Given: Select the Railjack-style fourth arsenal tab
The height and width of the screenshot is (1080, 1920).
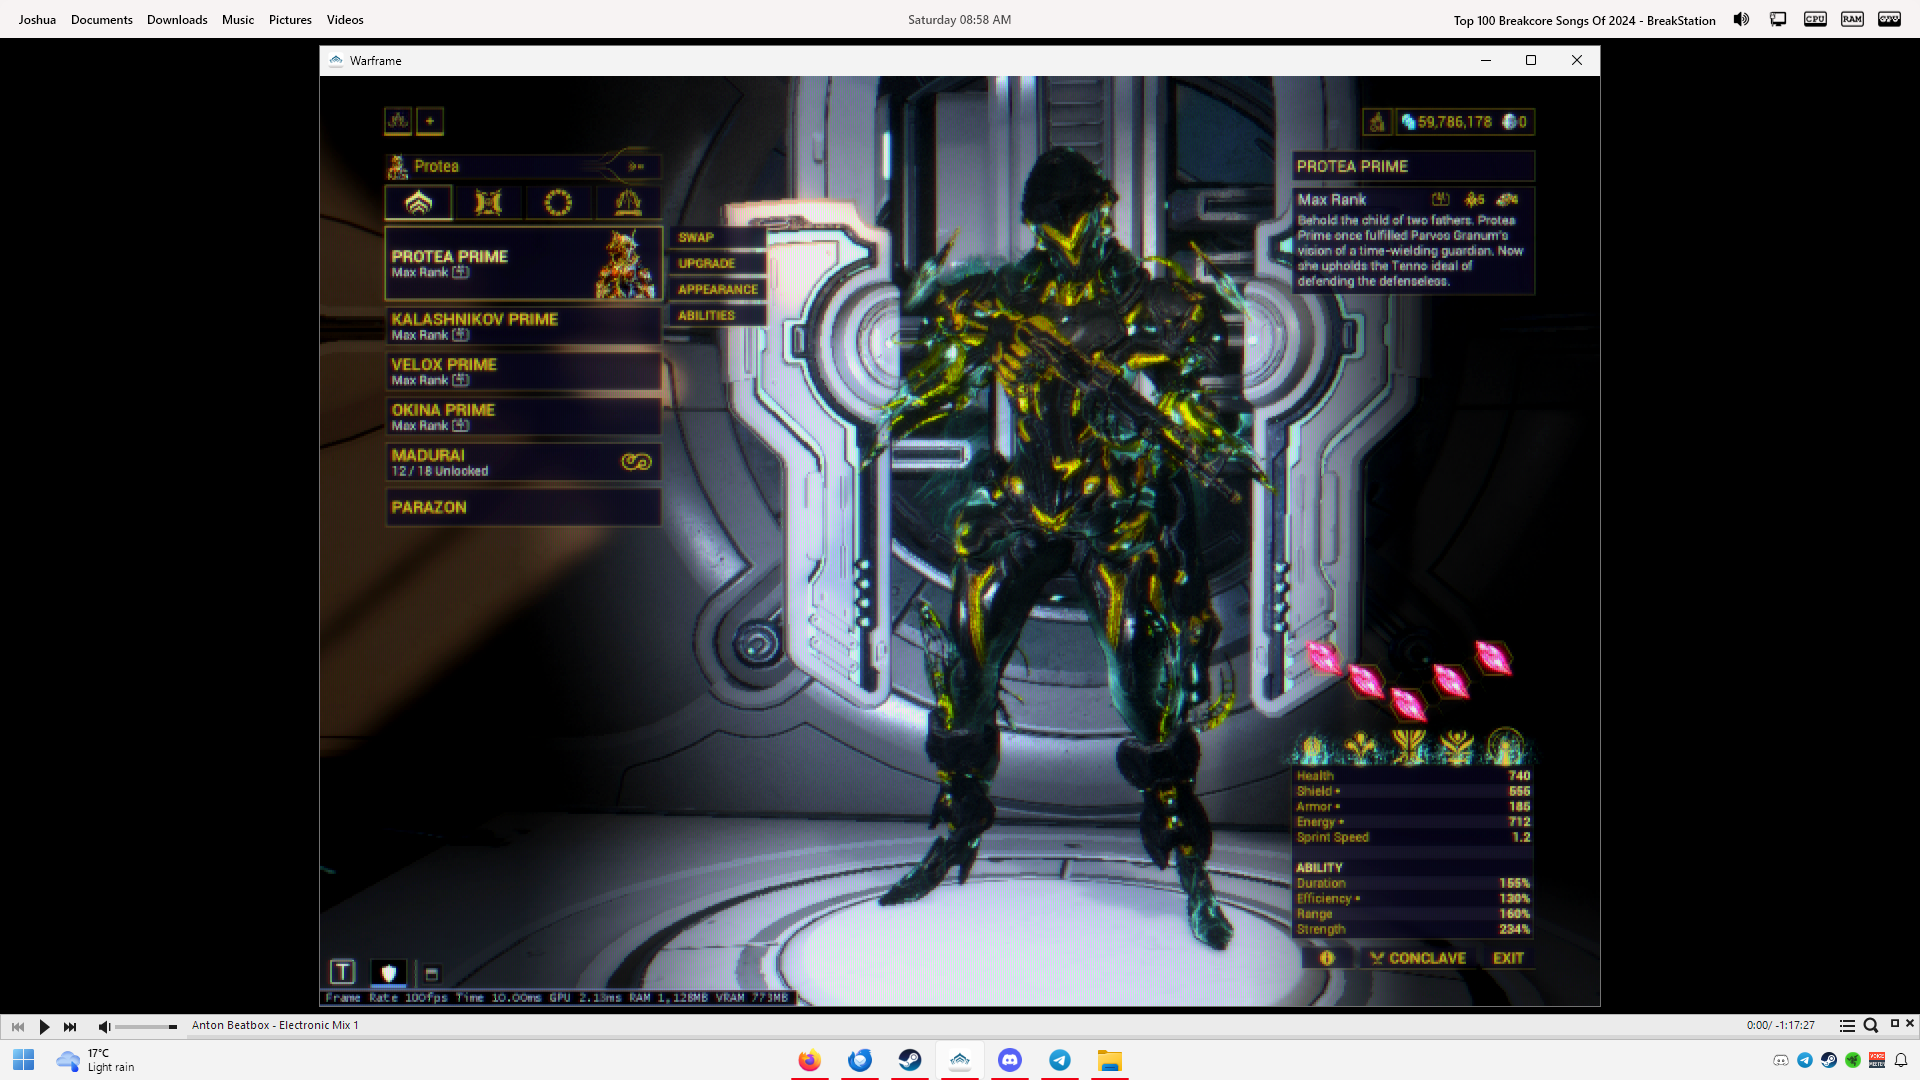Looking at the screenshot, I should tap(628, 203).
